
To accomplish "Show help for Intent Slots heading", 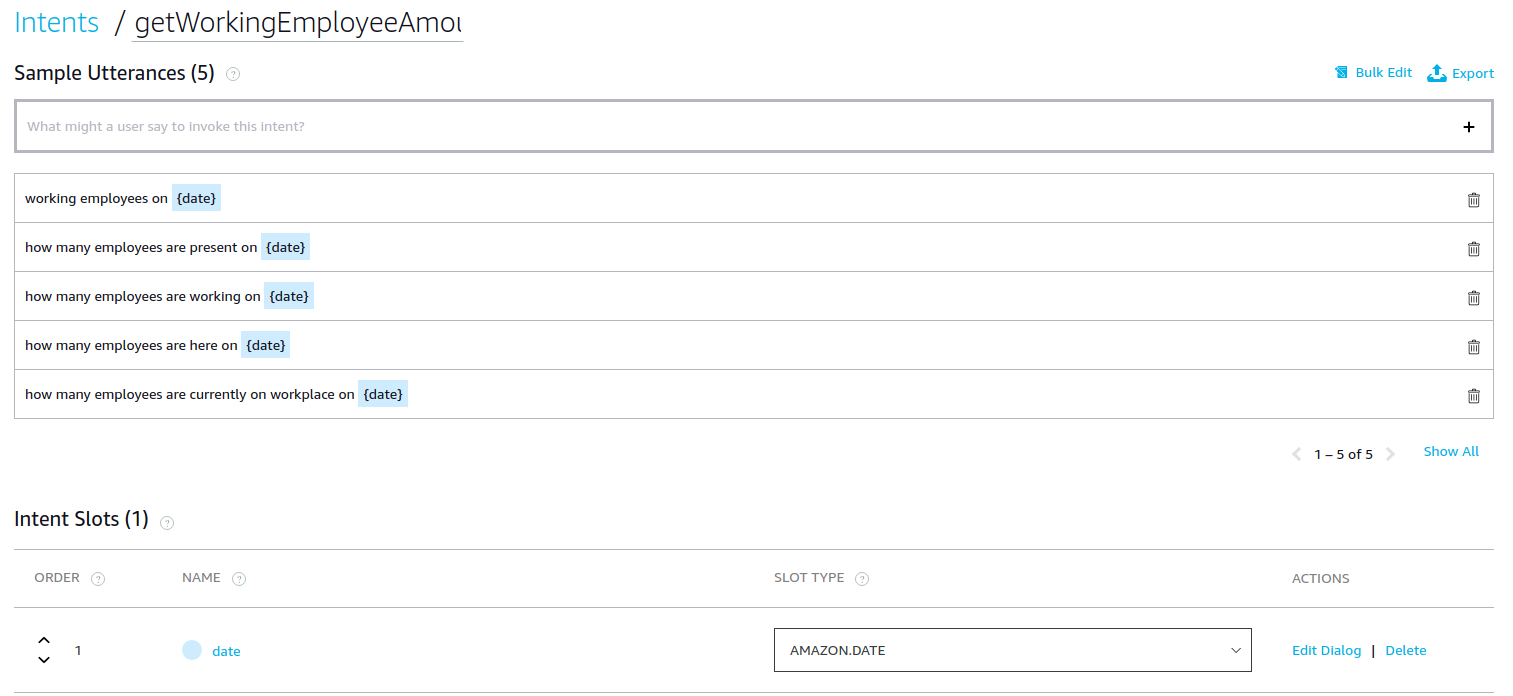I will point(167,522).
